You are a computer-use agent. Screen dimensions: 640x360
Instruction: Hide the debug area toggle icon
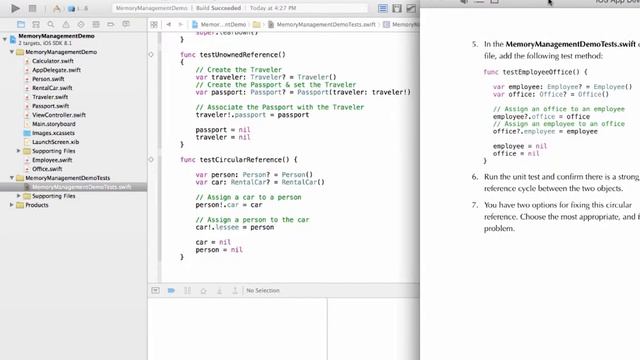pyautogui.click(x=156, y=291)
